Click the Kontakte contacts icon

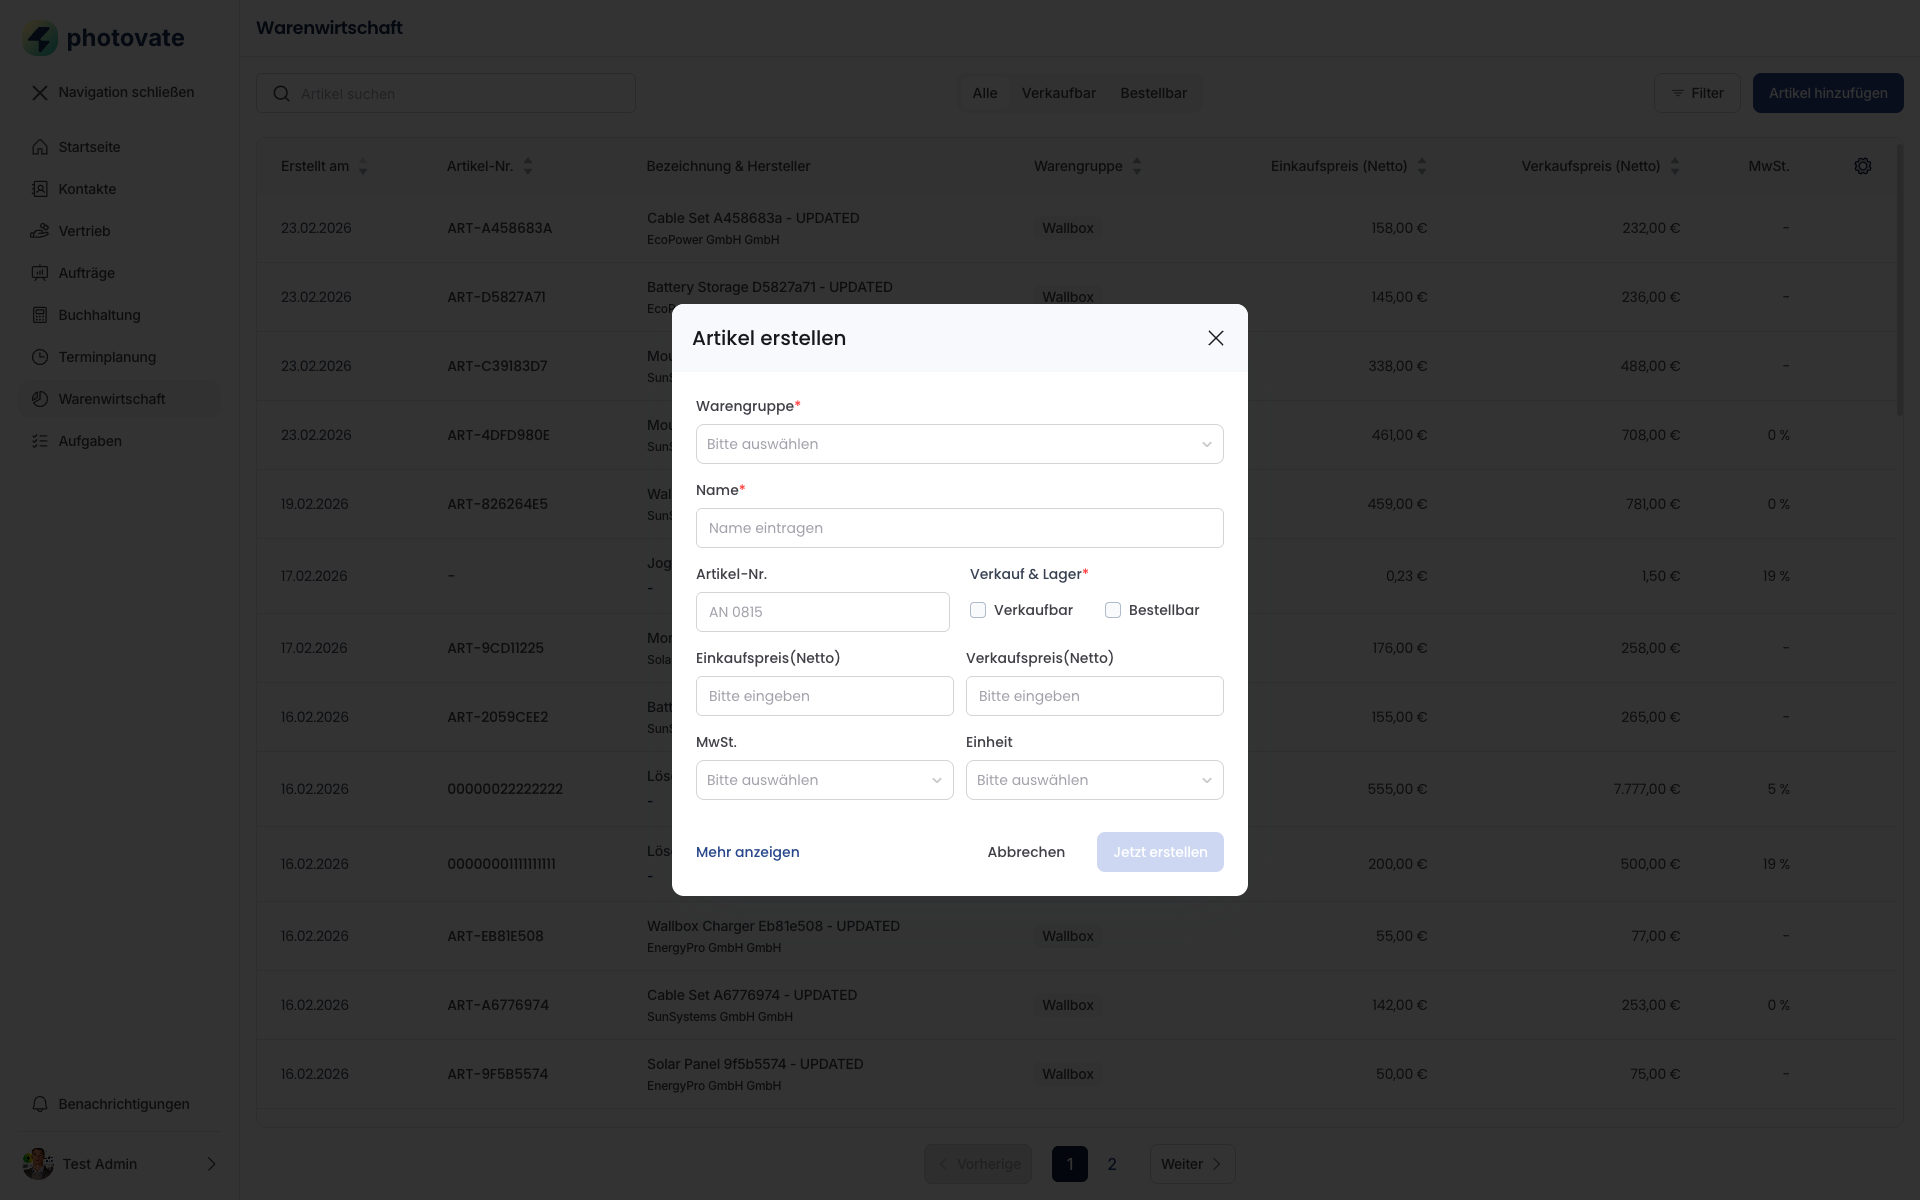tap(40, 189)
